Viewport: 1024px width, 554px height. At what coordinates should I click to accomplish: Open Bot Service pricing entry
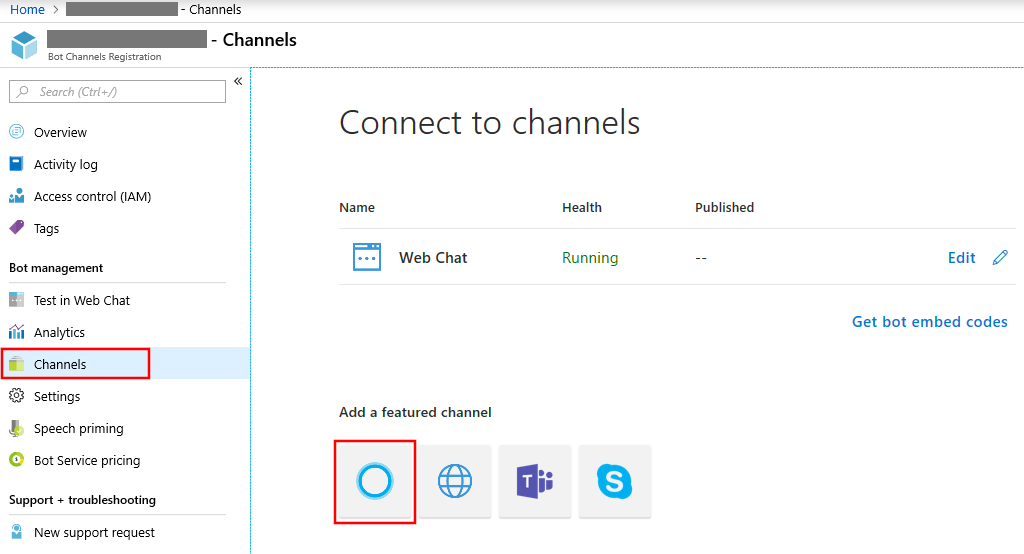click(87, 461)
